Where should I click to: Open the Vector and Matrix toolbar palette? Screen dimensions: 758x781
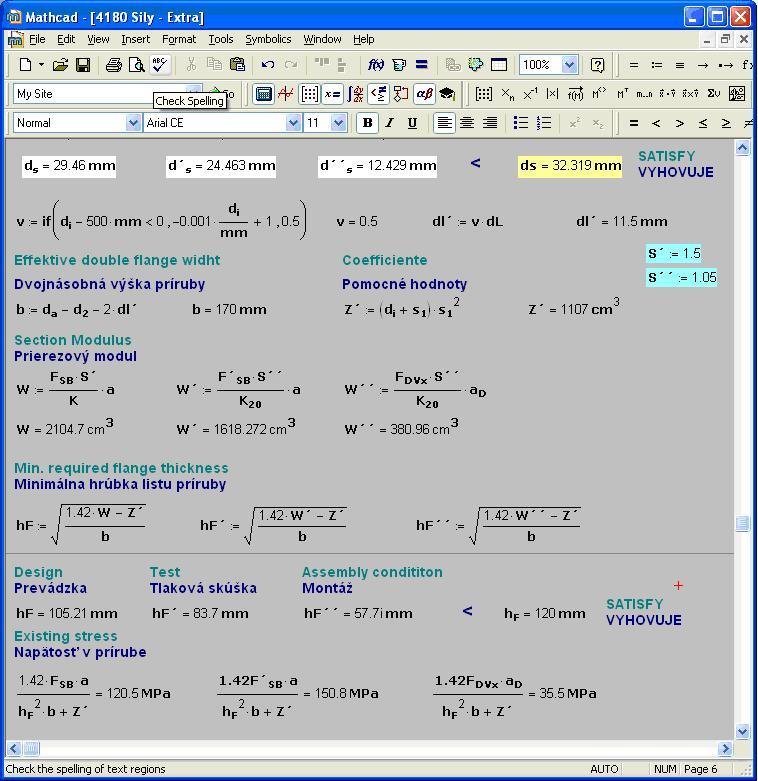(309, 94)
